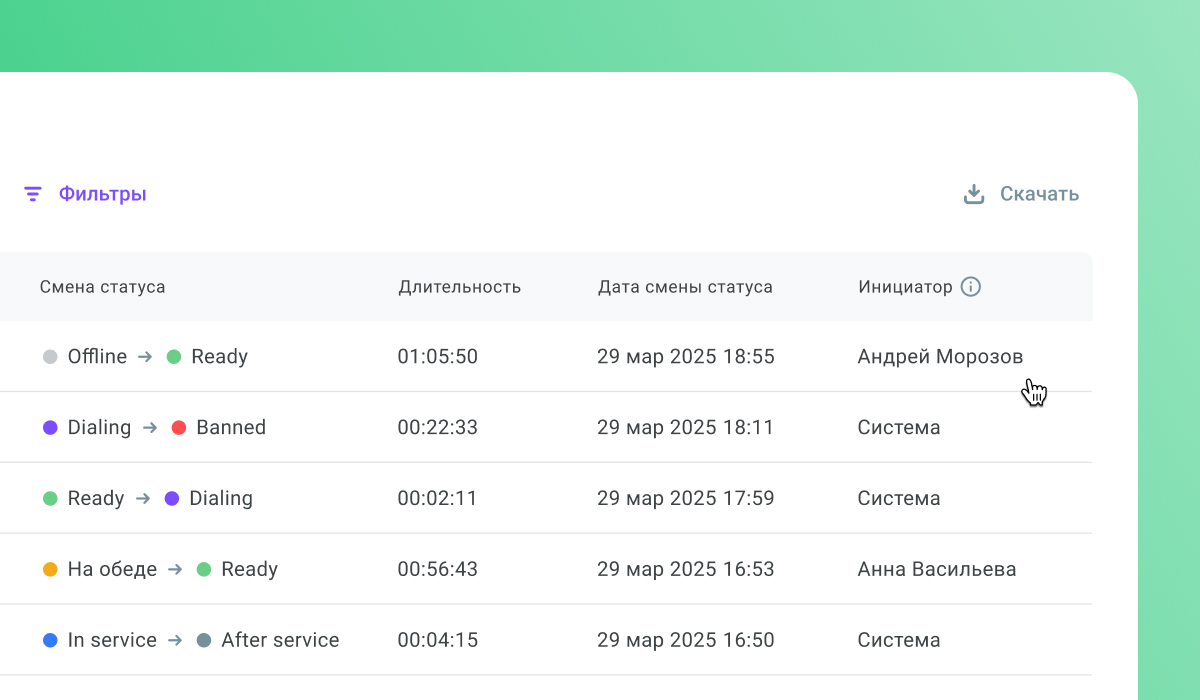Sort by Смена статуса column header
Image resolution: width=1200 pixels, height=700 pixels.
pos(103,287)
